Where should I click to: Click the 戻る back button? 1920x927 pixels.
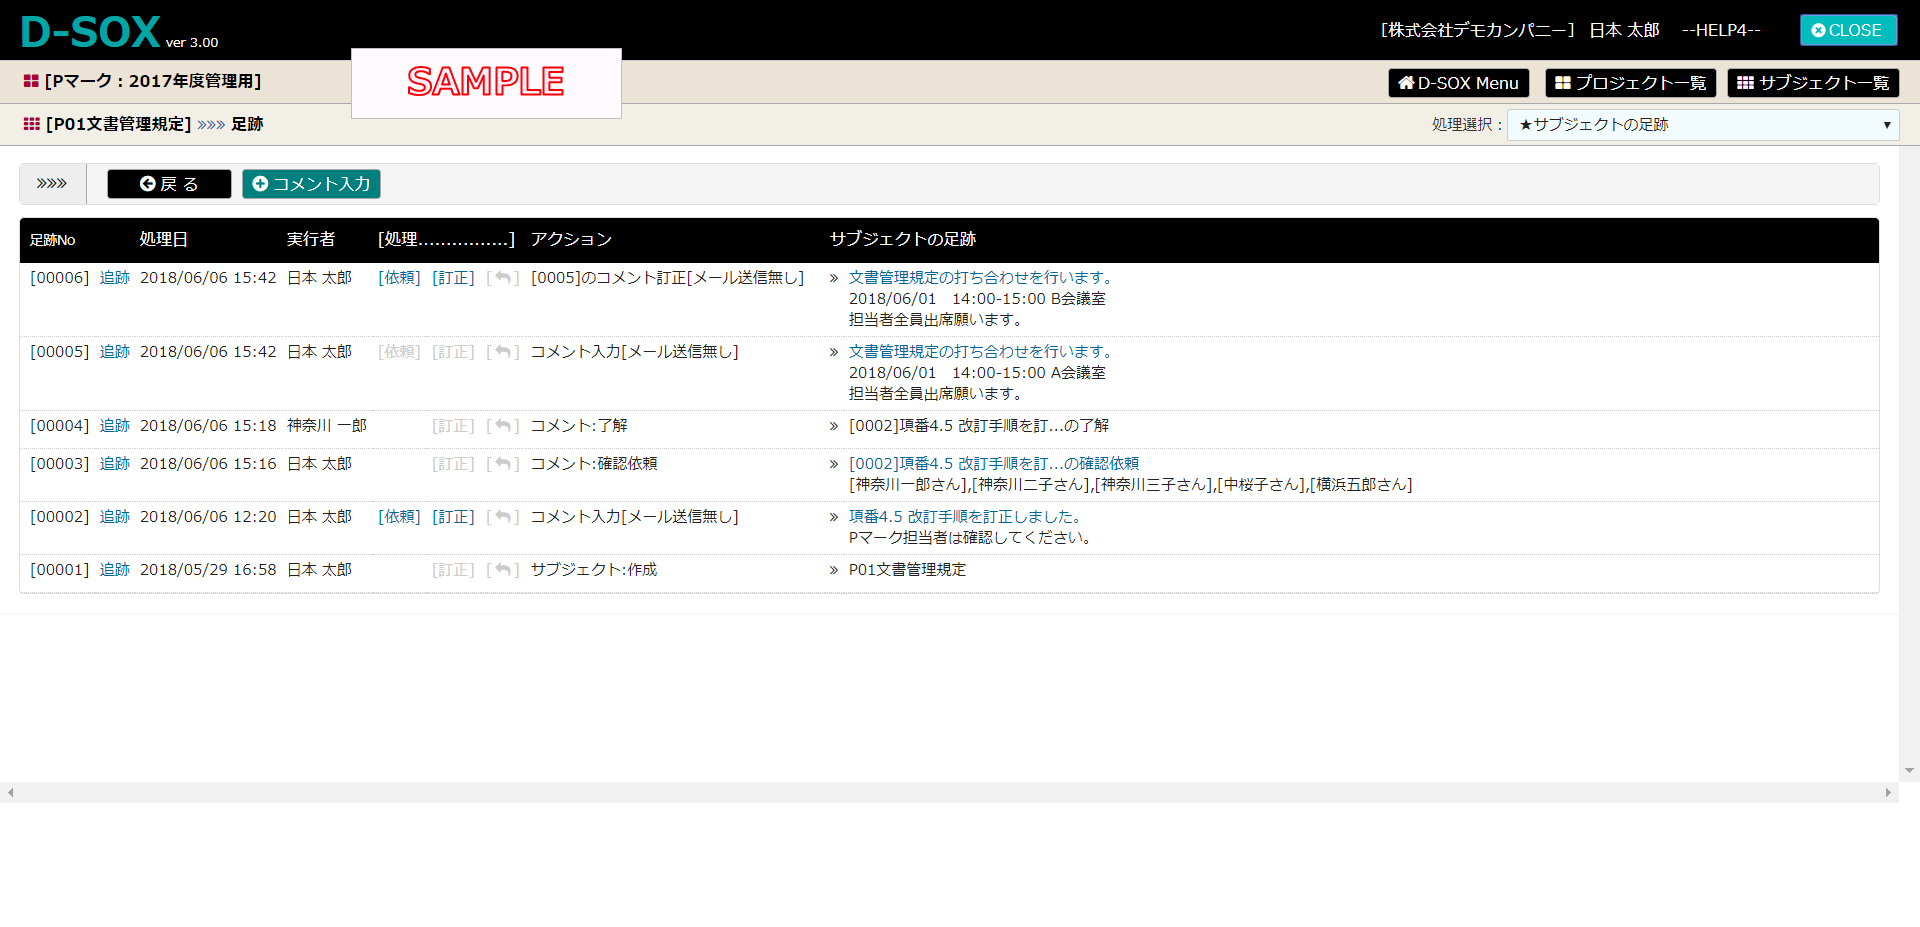point(169,184)
